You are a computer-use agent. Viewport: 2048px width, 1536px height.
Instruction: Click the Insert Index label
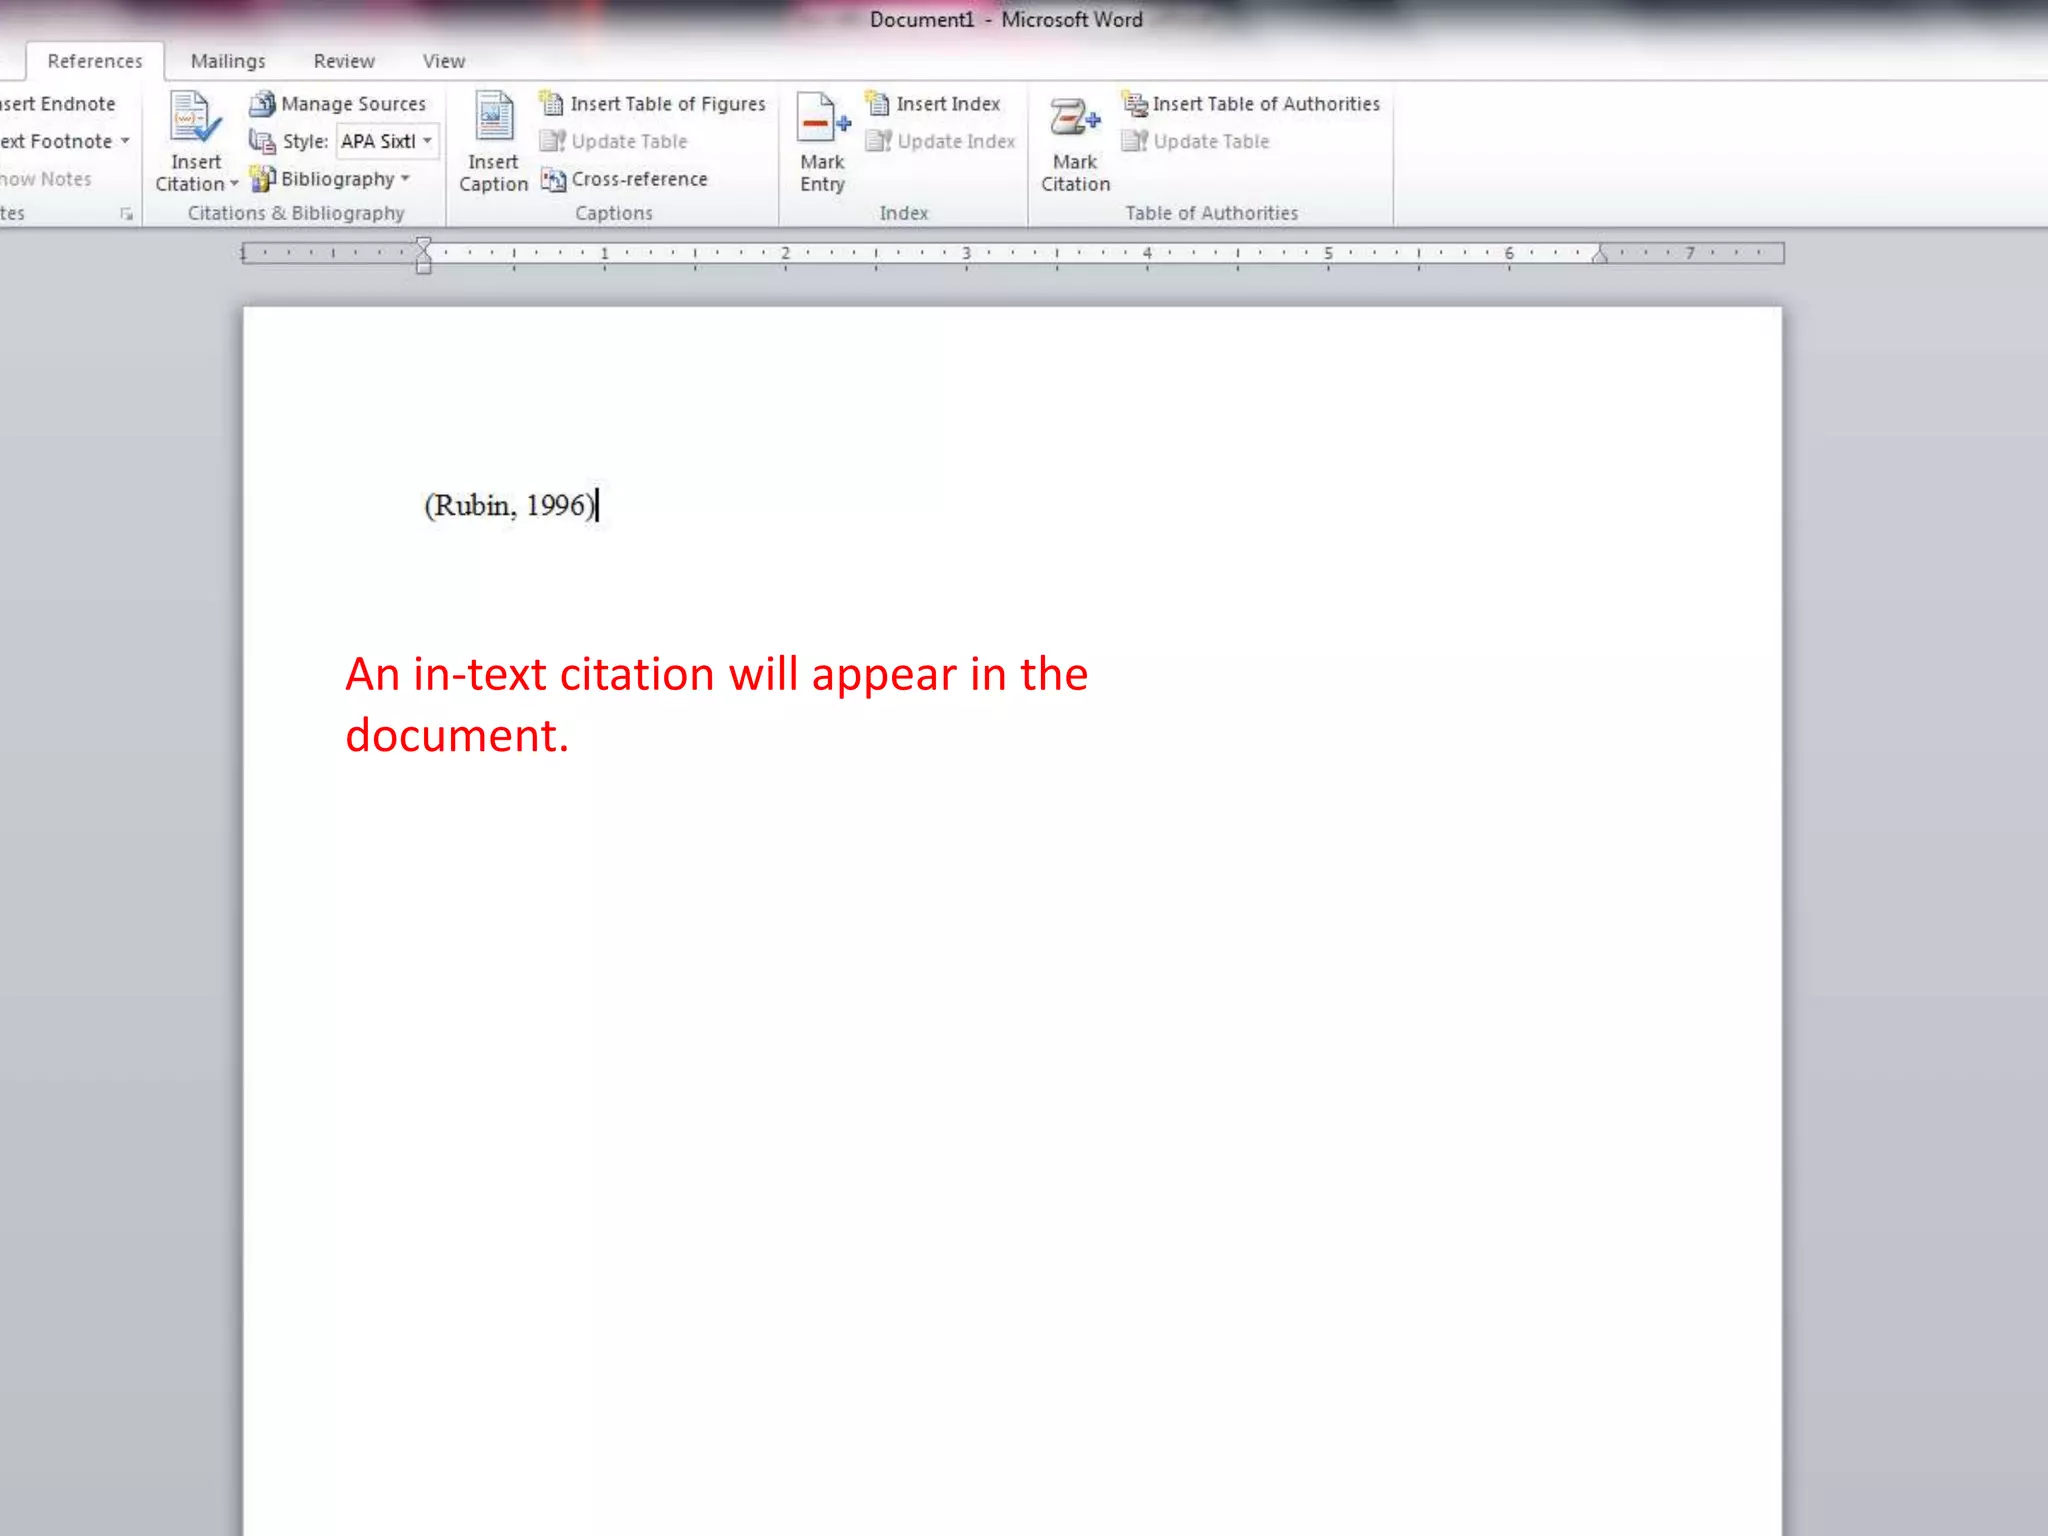tap(948, 104)
